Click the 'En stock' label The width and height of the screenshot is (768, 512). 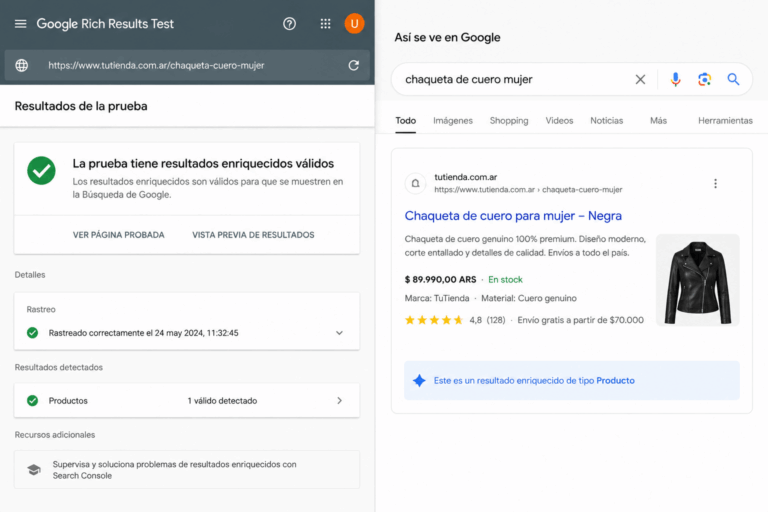click(x=505, y=279)
